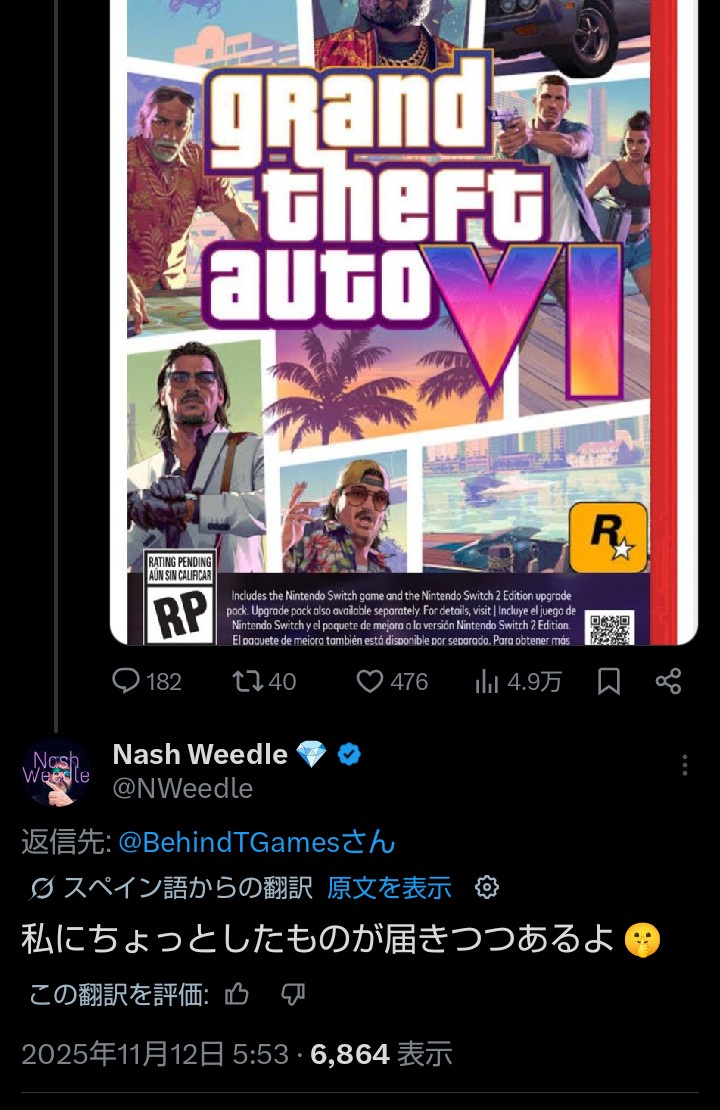Open Nash Weedle's profile avatar
The height and width of the screenshot is (1110, 720).
click(56, 771)
